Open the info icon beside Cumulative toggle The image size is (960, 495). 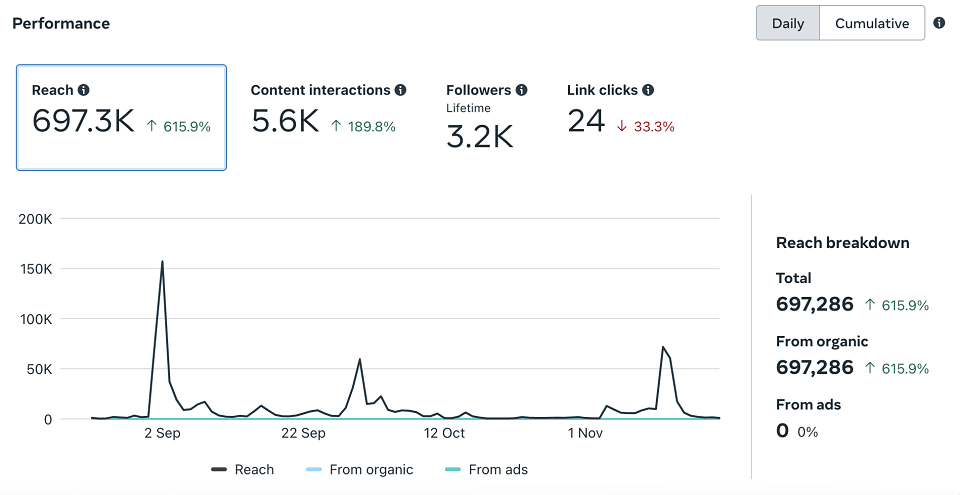point(939,23)
